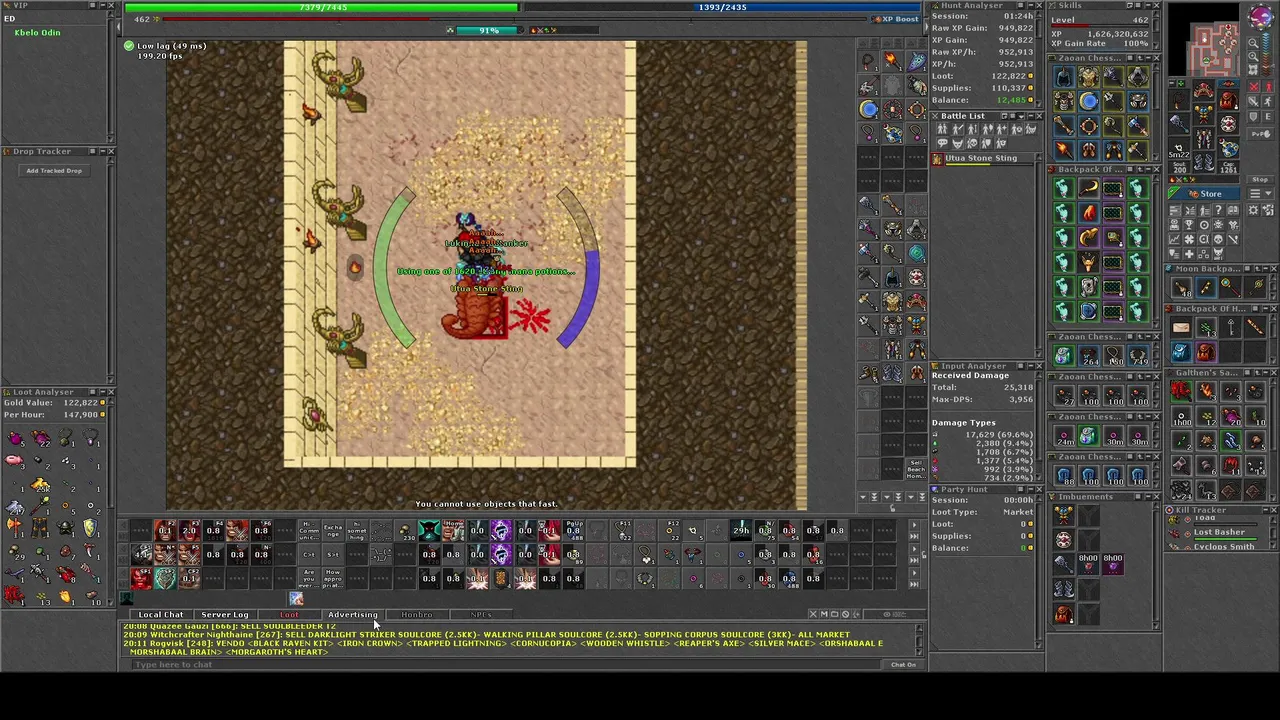Open the options gear icon
Screen dimensions: 1280x720
pos(1253,209)
